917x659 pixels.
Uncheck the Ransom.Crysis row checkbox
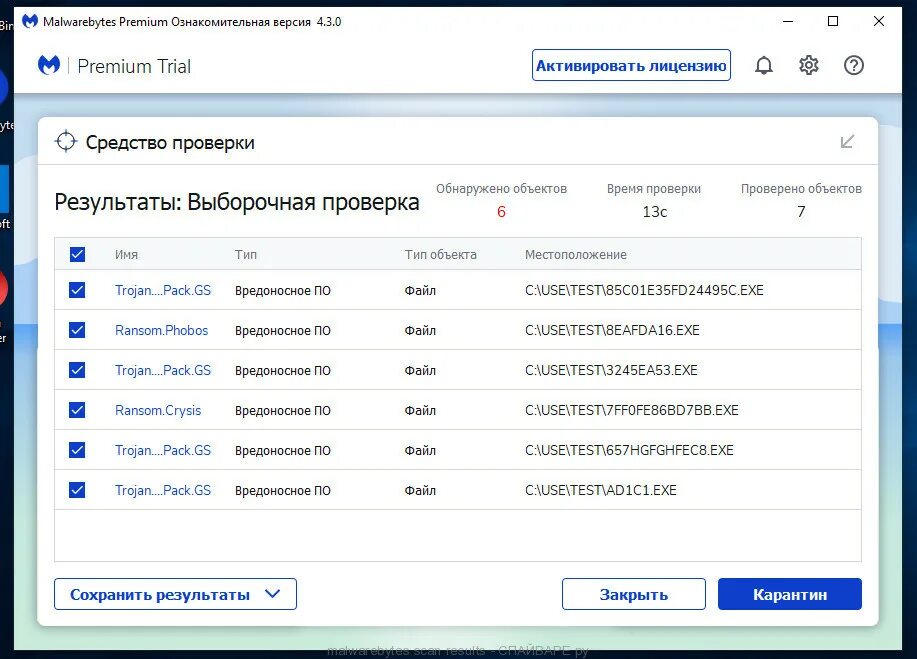tap(77, 410)
